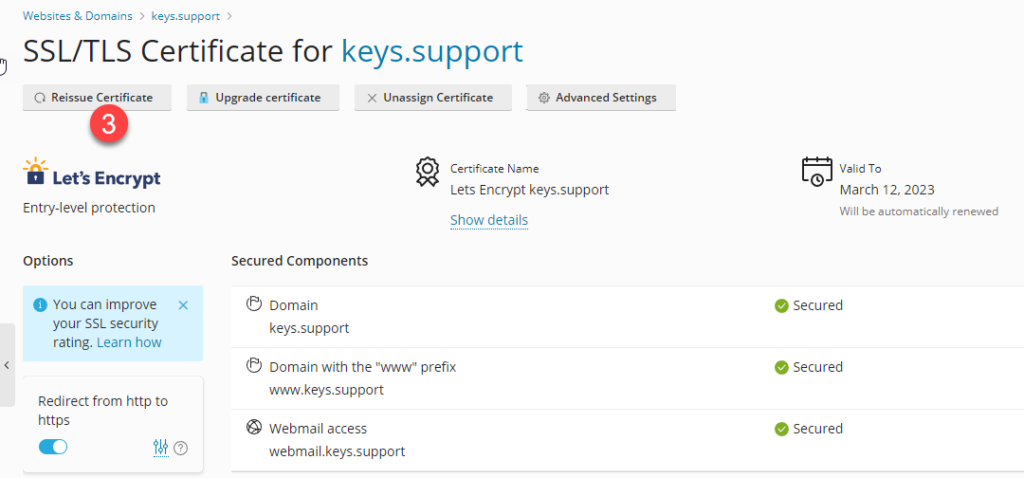Follow the Learn how link

pyautogui.click(x=129, y=342)
